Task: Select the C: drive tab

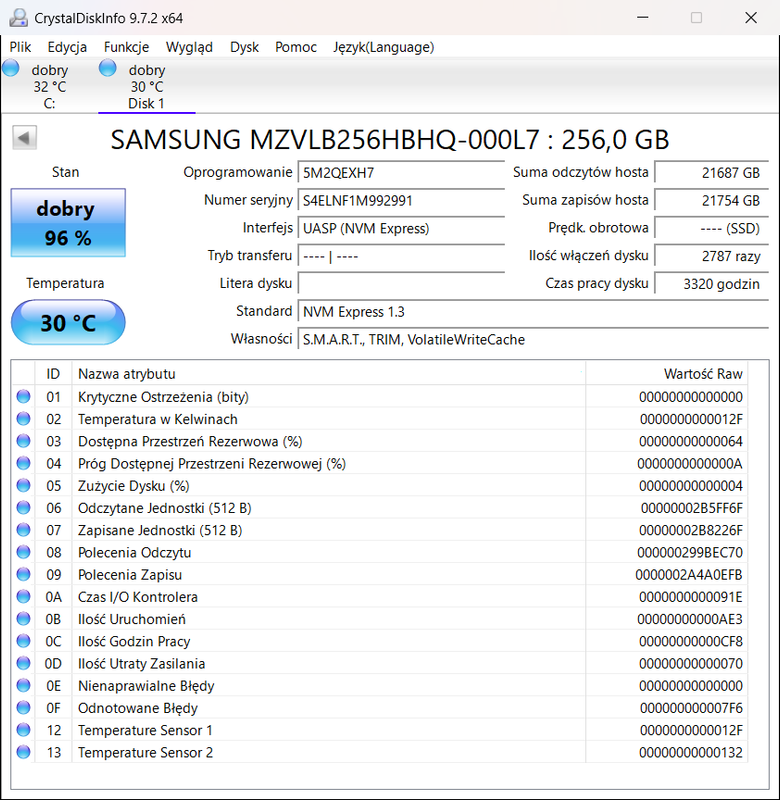Action: coord(49,87)
